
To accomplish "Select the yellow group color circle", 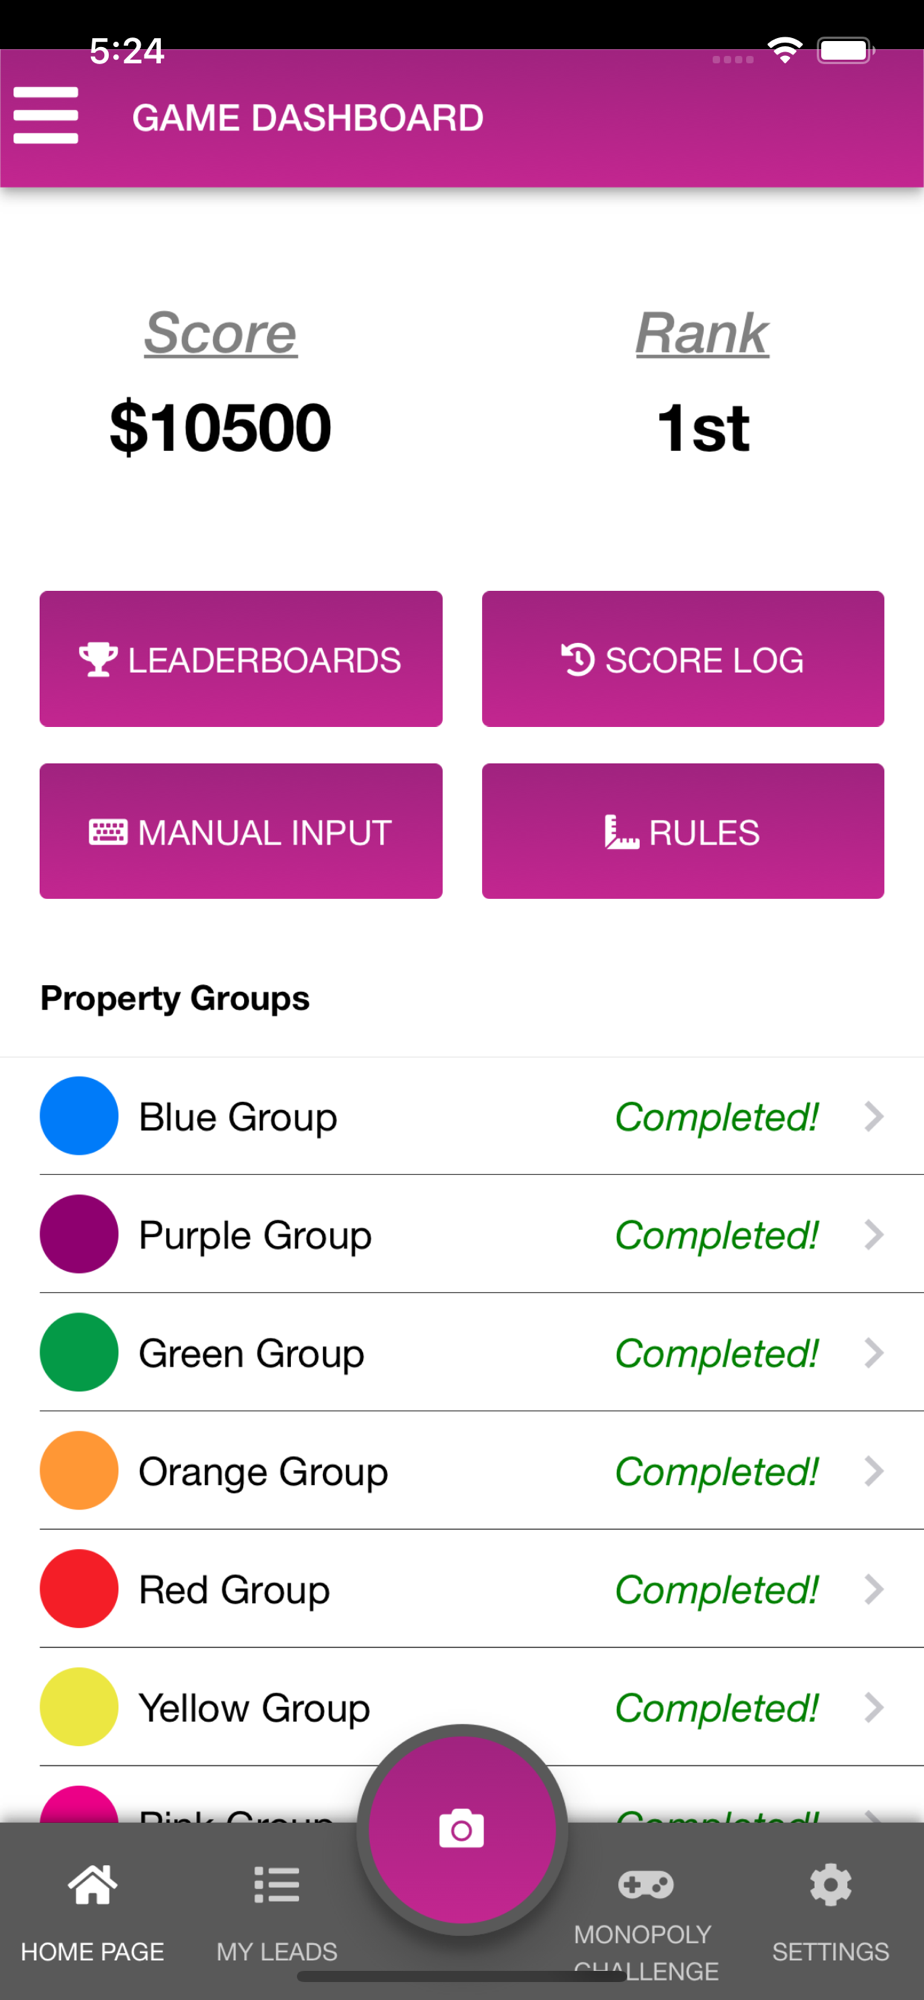I will [x=79, y=1706].
